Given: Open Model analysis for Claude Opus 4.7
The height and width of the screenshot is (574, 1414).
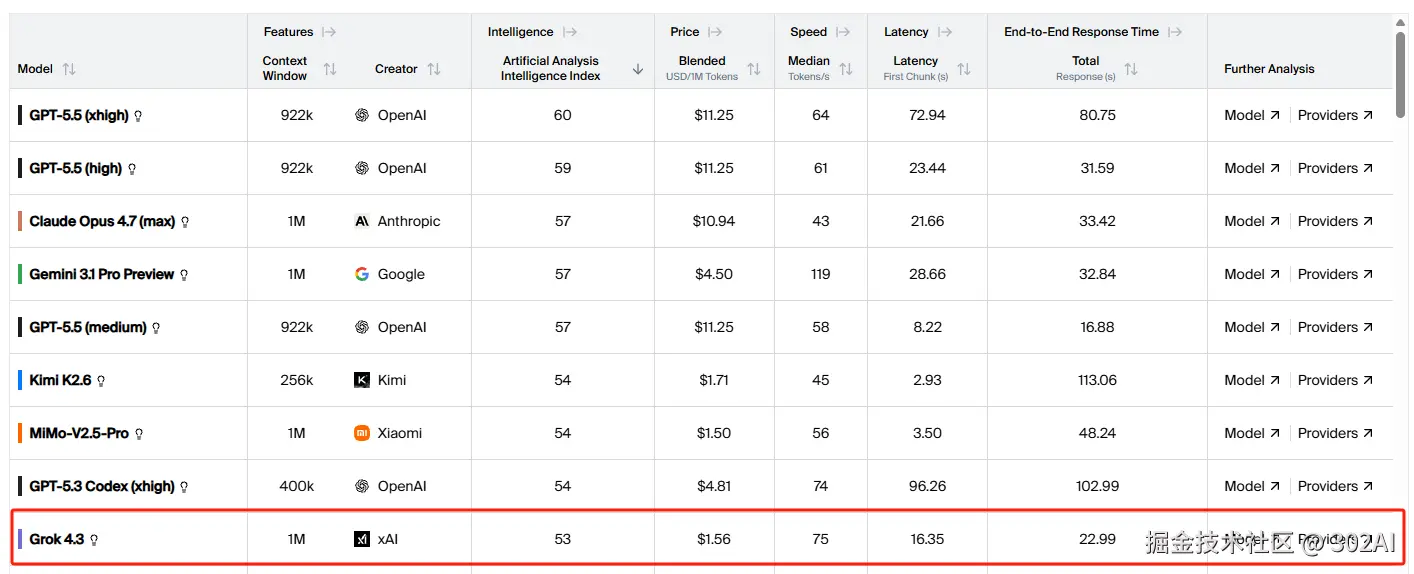Looking at the screenshot, I should click(x=1252, y=221).
